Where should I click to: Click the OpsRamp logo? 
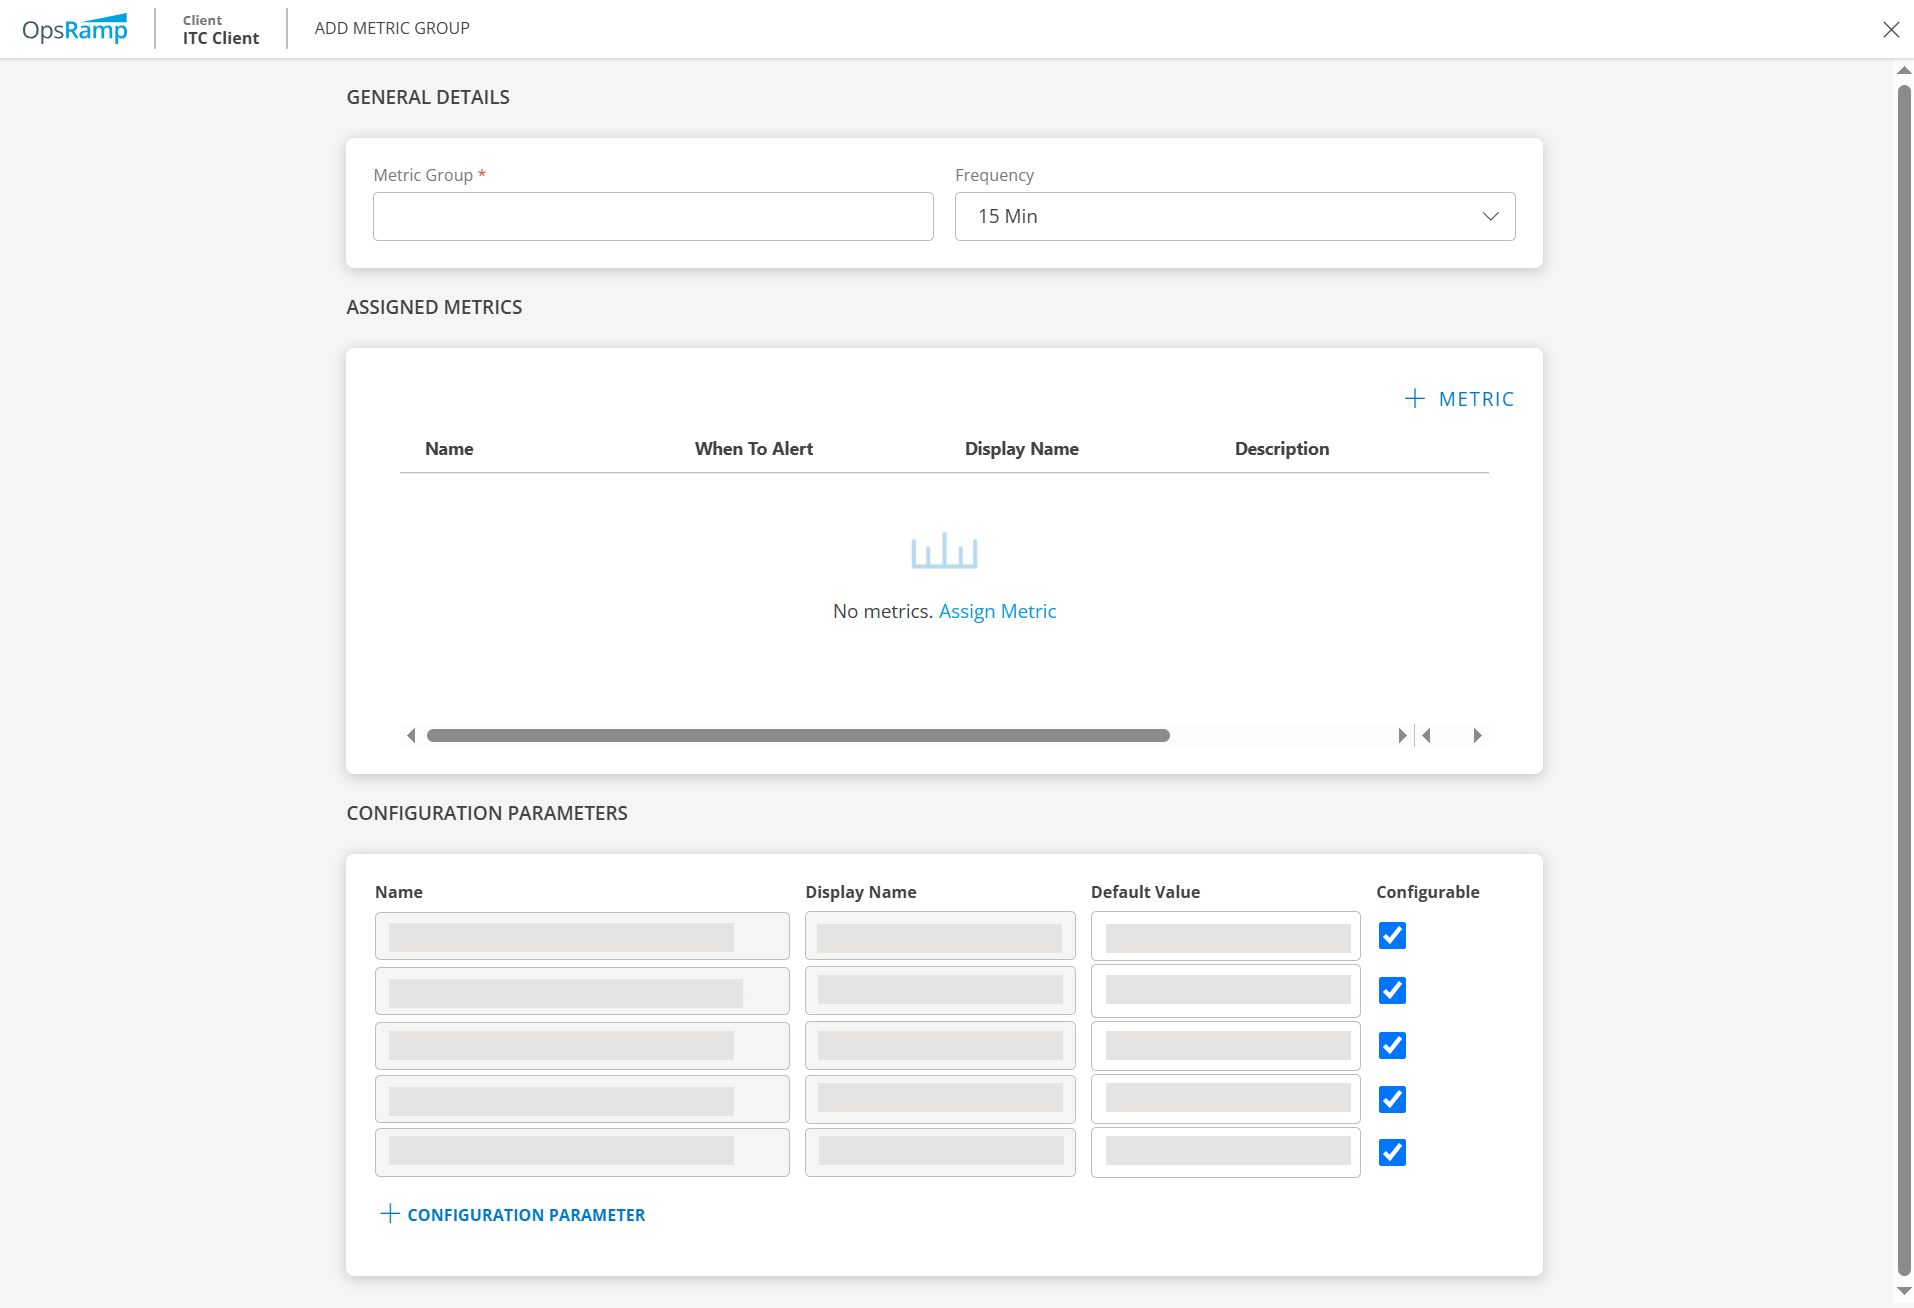point(75,29)
